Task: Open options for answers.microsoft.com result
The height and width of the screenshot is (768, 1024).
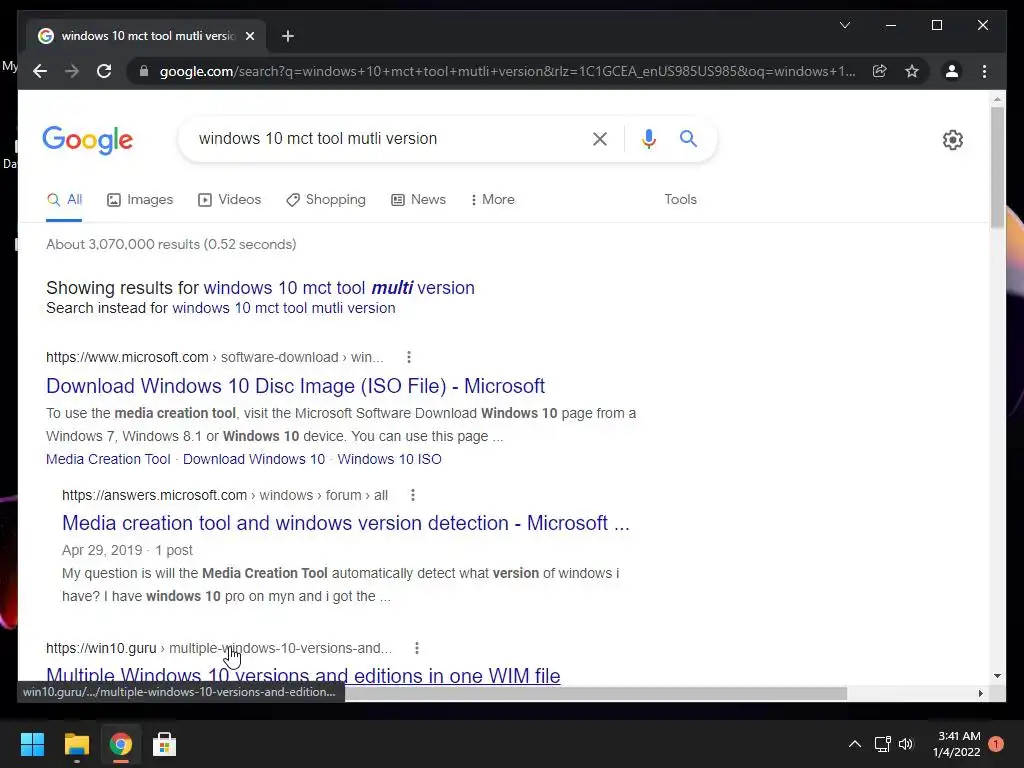Action: [x=413, y=495]
